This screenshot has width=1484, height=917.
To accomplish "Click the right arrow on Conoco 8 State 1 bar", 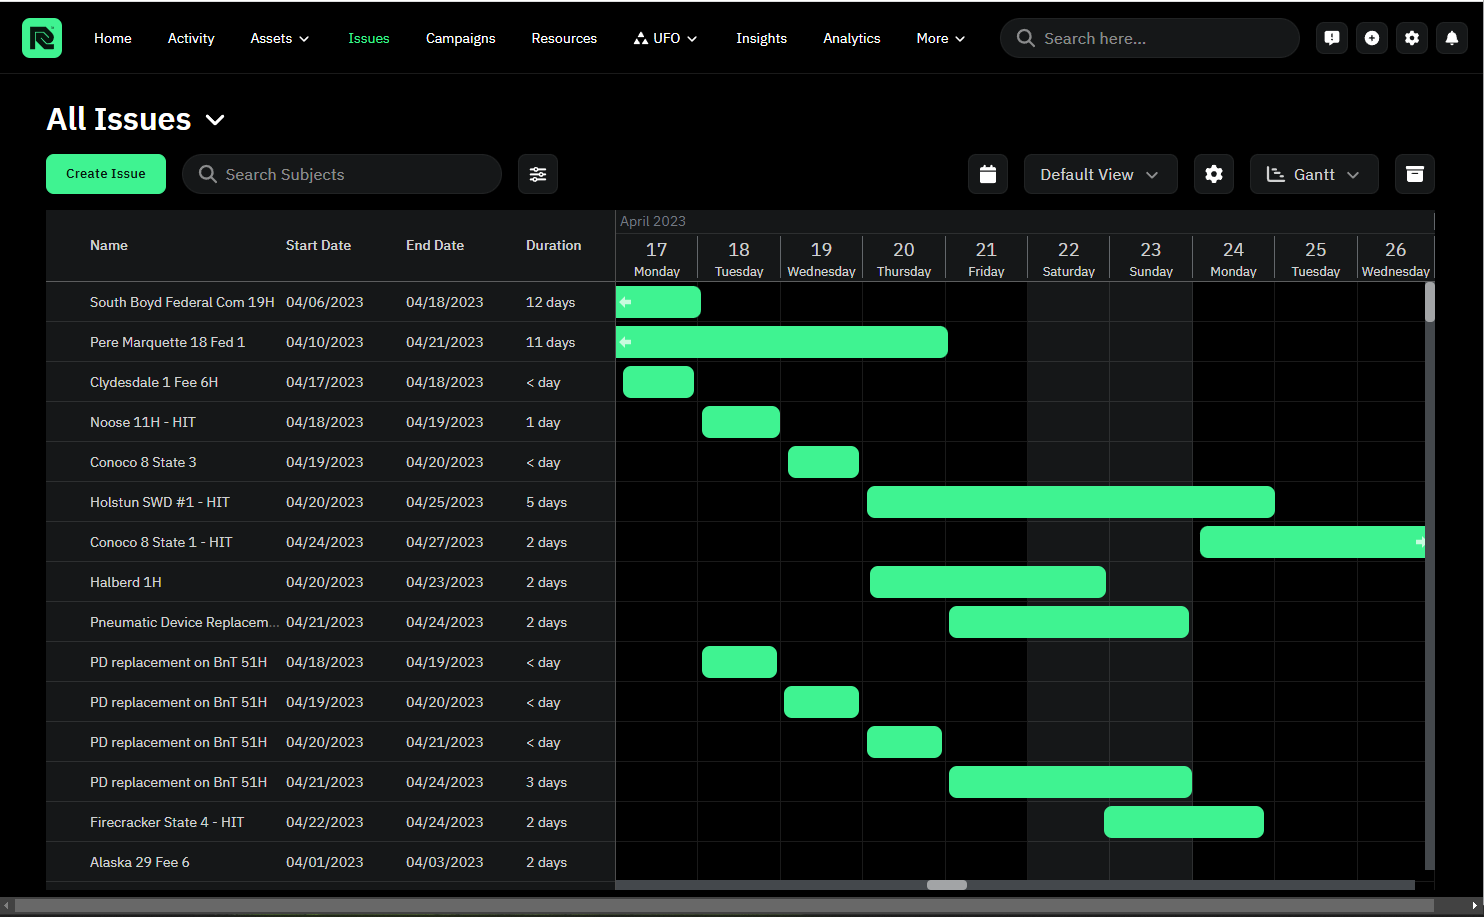I will tap(1420, 542).
